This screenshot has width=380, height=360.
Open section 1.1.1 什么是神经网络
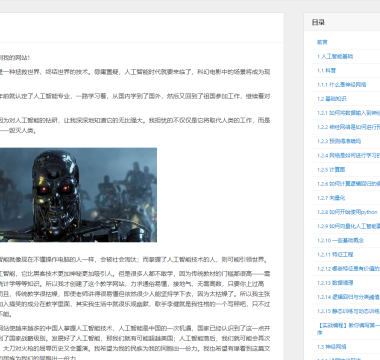pos(341,85)
